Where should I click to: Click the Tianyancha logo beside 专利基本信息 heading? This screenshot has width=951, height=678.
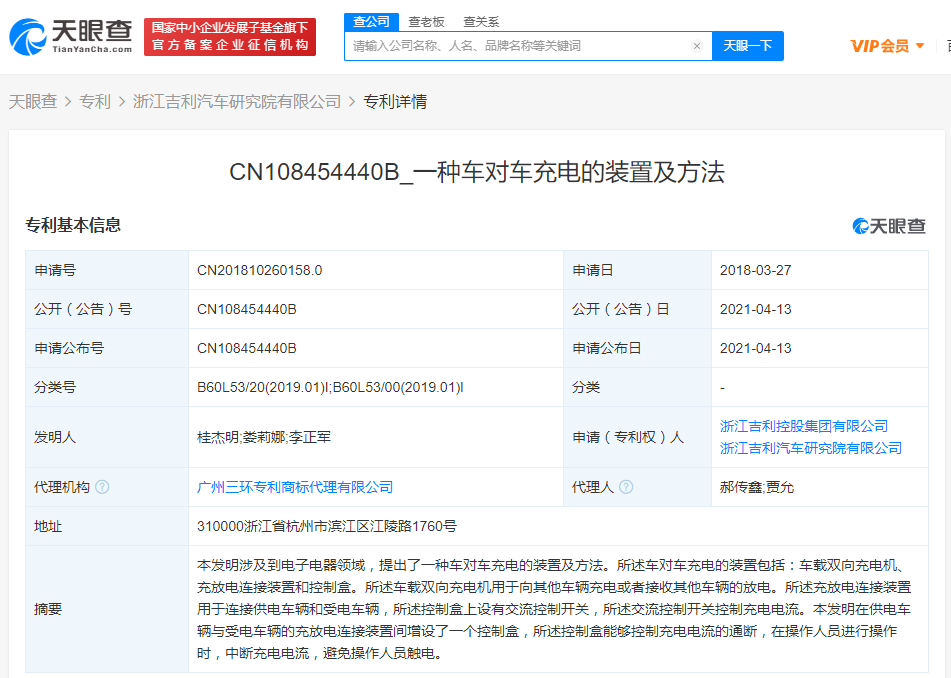(x=890, y=226)
